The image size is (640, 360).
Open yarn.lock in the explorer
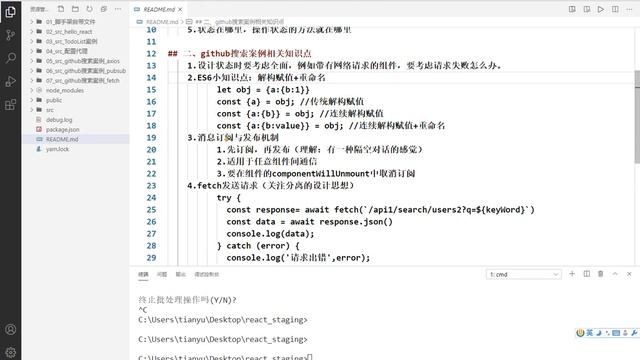pyautogui.click(x=76, y=149)
